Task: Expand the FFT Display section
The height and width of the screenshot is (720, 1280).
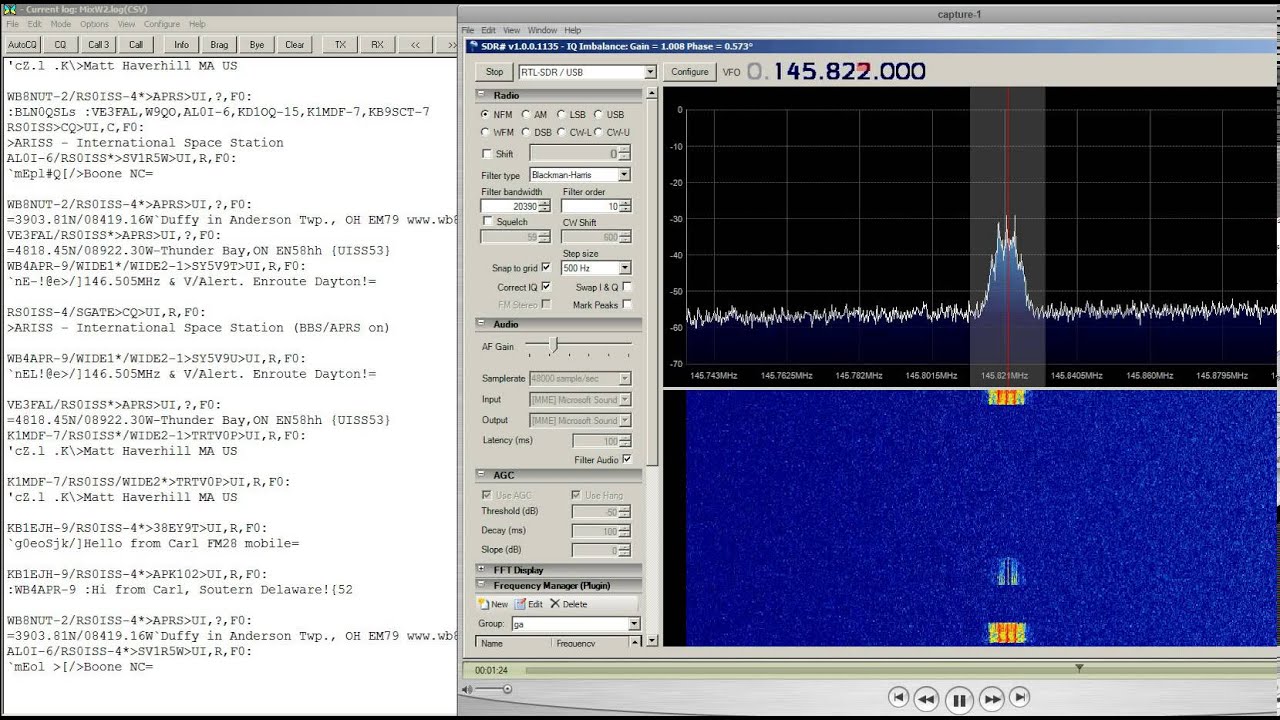Action: [x=482, y=570]
